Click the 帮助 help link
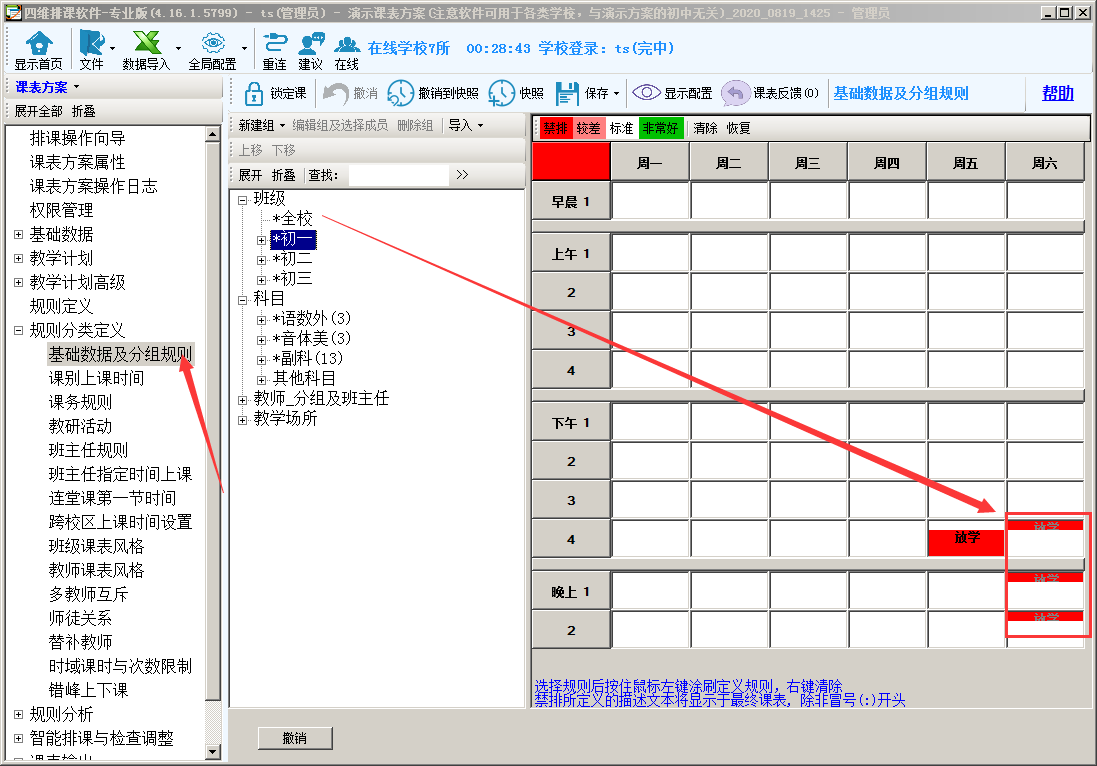 pos(1057,93)
